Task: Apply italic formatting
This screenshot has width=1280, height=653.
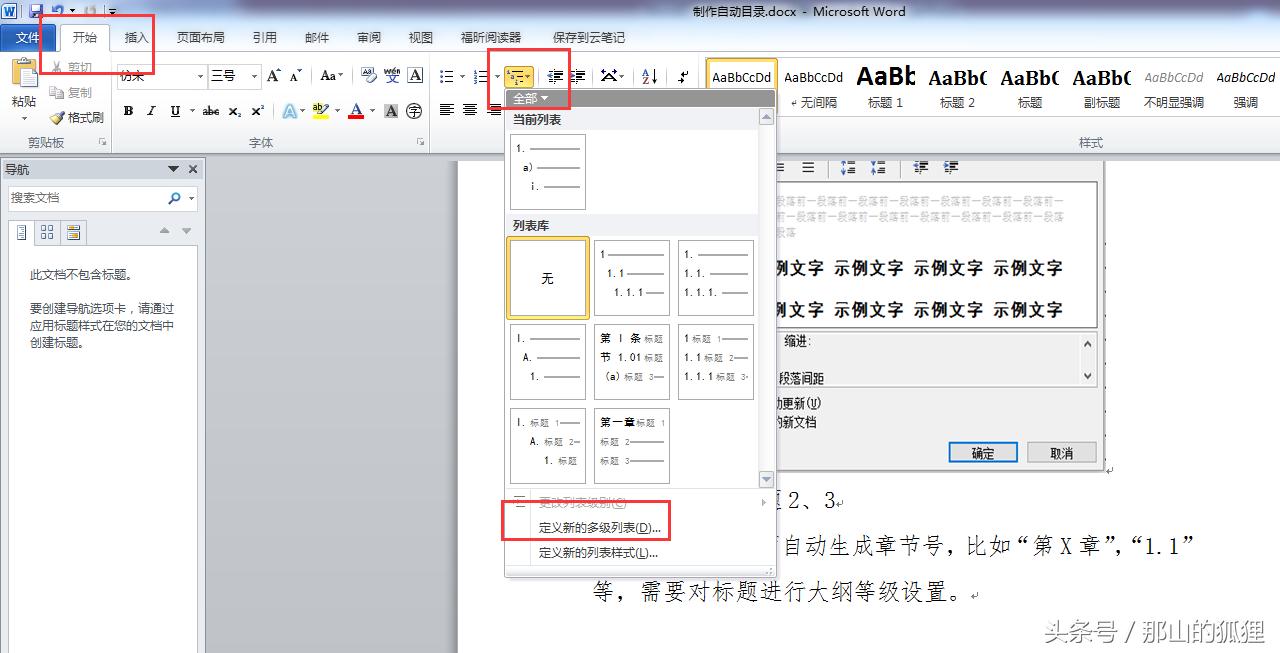Action: pyautogui.click(x=150, y=111)
